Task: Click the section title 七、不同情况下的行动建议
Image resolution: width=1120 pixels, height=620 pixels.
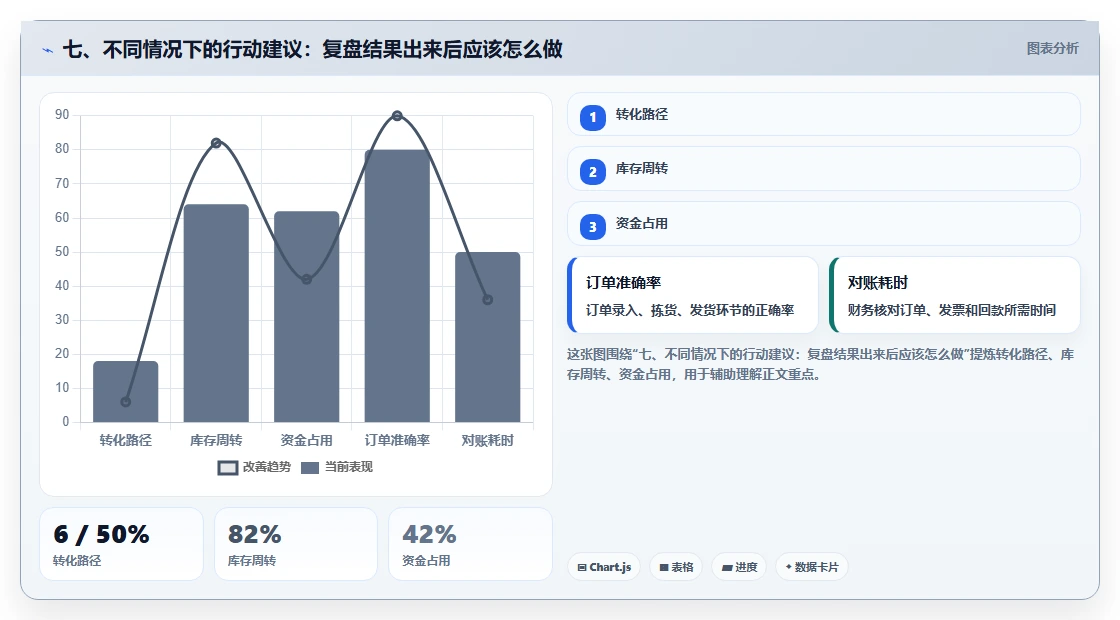Action: [313, 49]
